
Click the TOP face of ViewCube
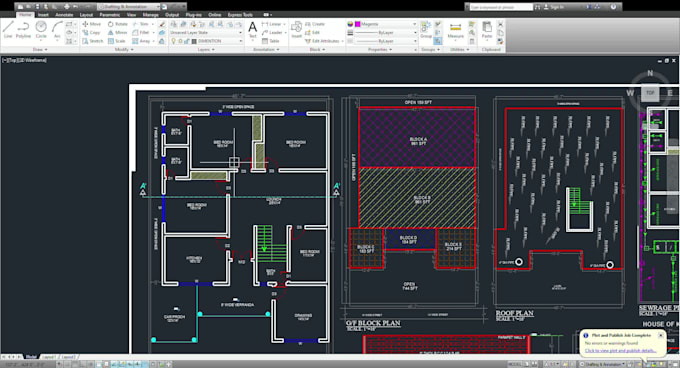(650, 93)
